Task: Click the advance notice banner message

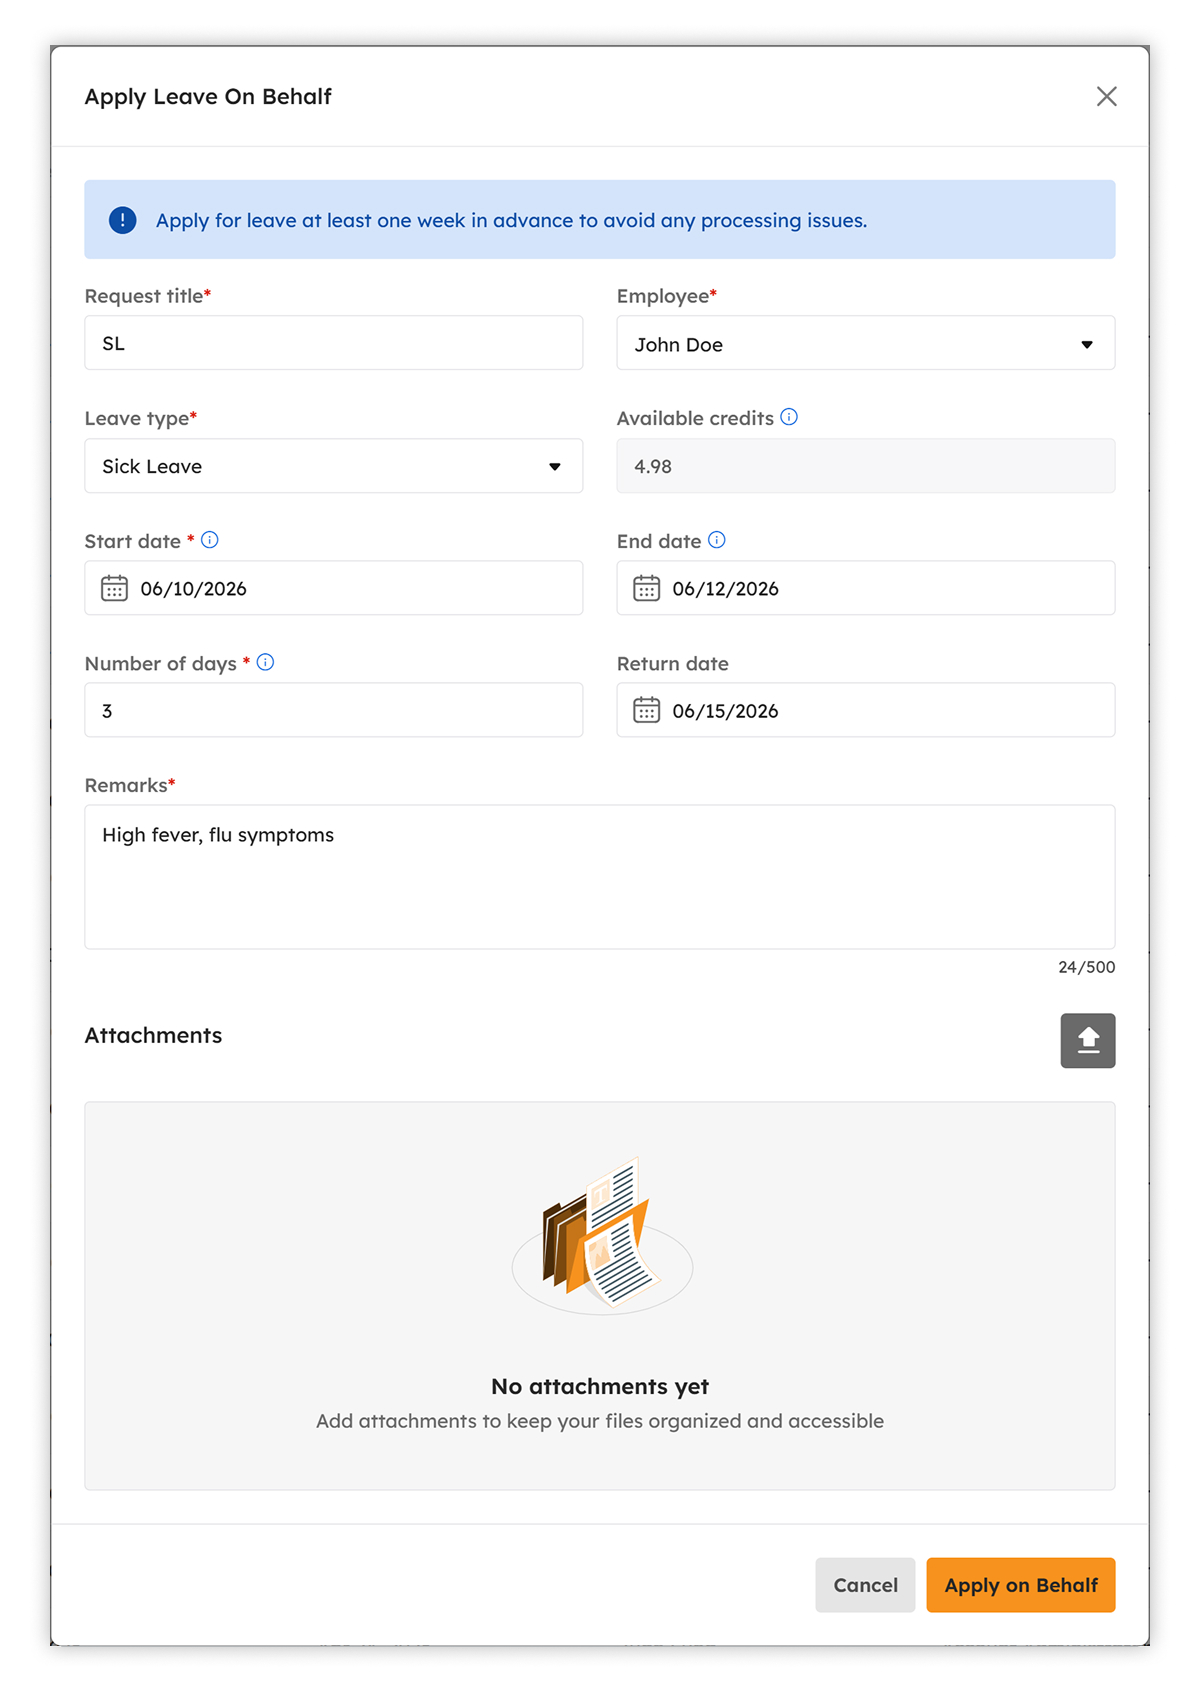Action: point(511,220)
